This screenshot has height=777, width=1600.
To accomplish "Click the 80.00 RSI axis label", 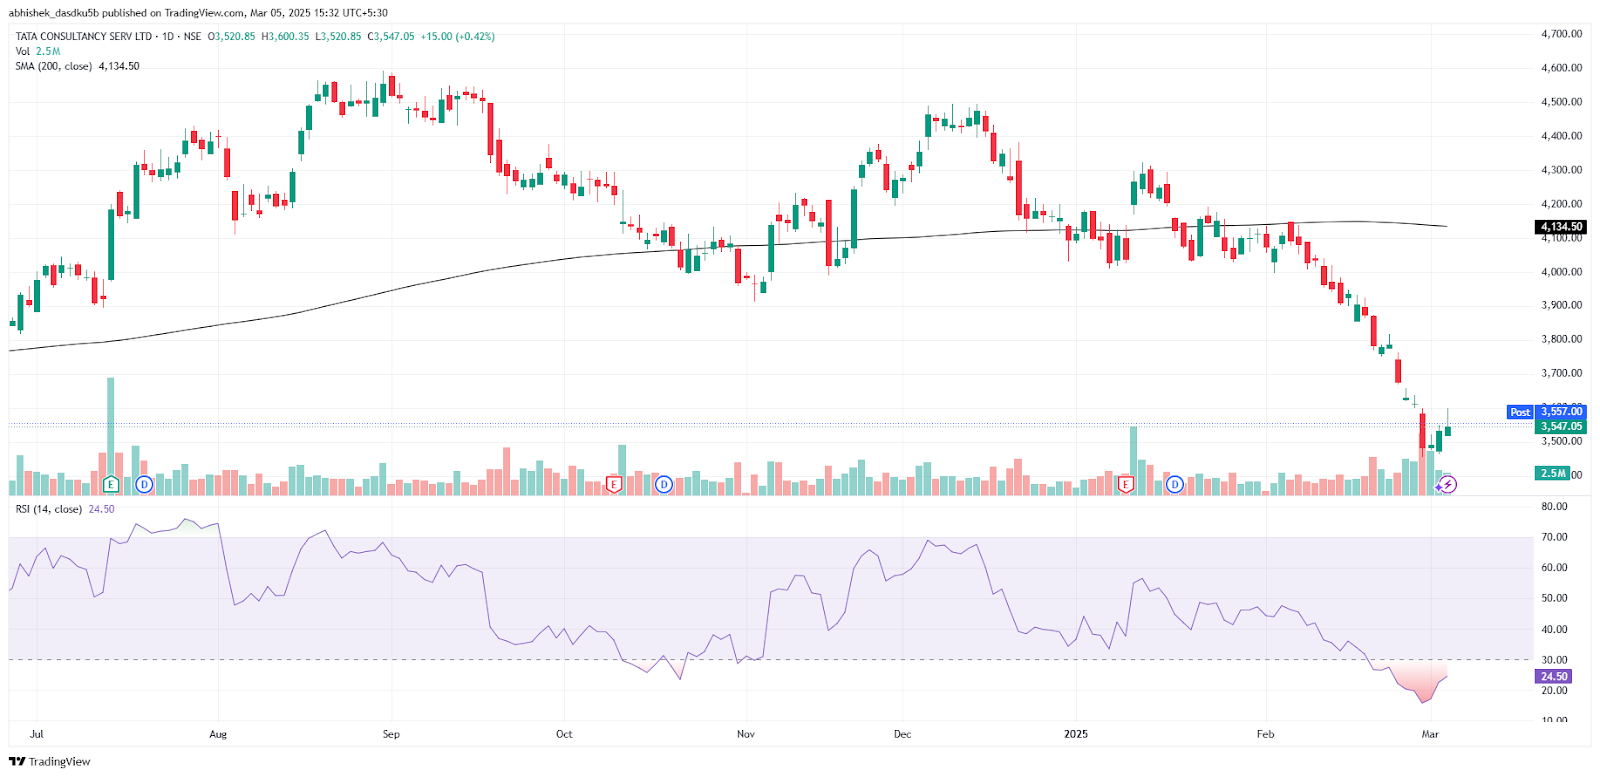I will click(1554, 507).
